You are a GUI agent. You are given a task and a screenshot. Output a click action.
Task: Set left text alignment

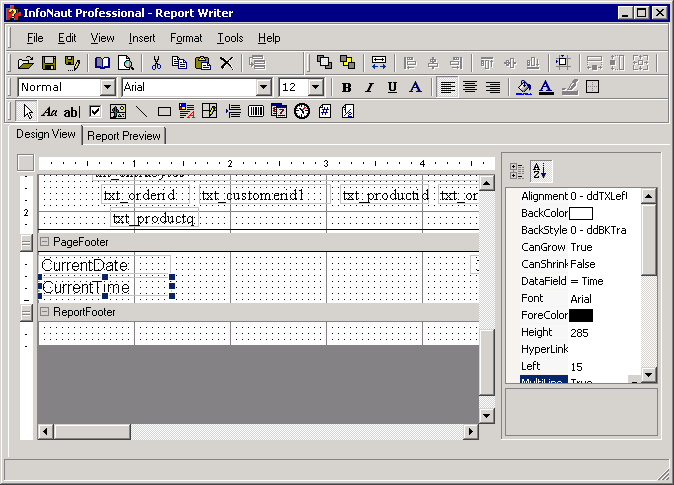pyautogui.click(x=447, y=87)
